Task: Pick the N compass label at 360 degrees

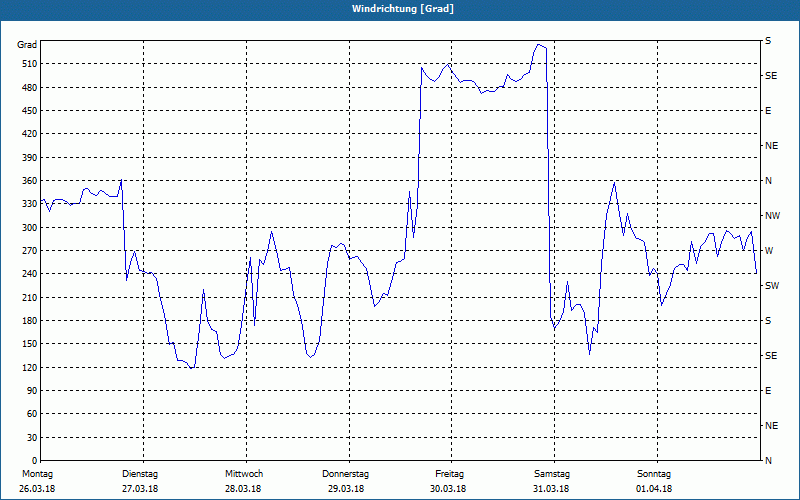Action: 769,181
